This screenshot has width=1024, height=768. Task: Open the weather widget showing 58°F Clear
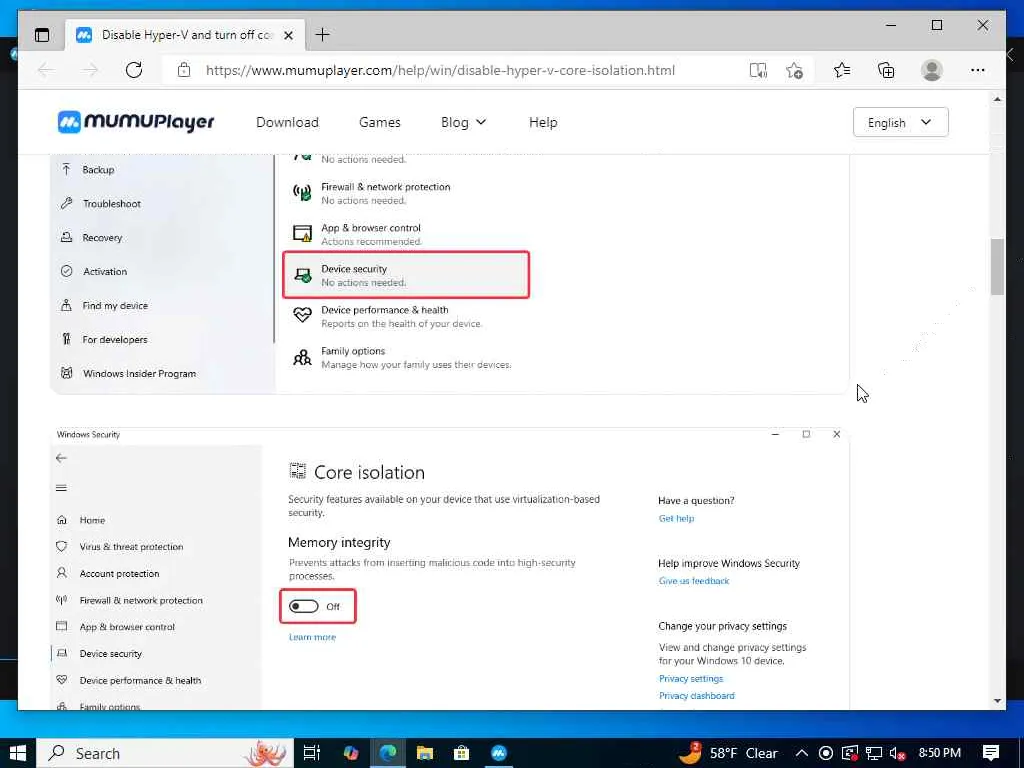pos(729,753)
